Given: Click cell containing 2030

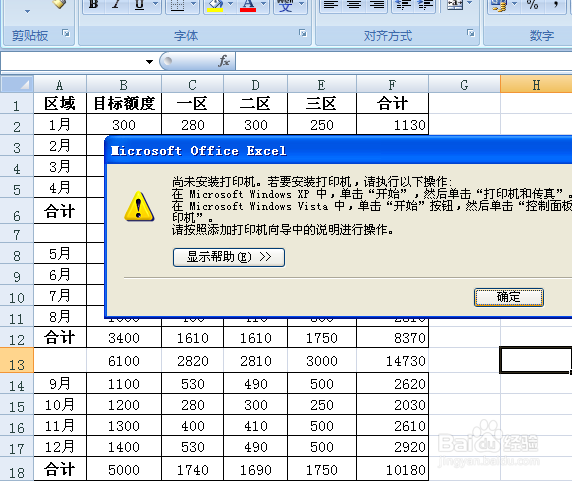Looking at the screenshot, I should coord(392,404).
